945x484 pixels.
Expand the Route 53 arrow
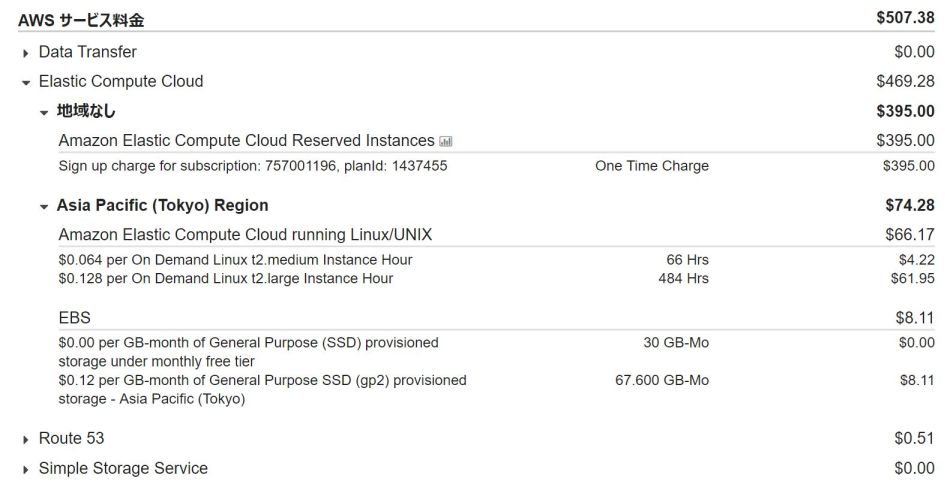click(26, 439)
